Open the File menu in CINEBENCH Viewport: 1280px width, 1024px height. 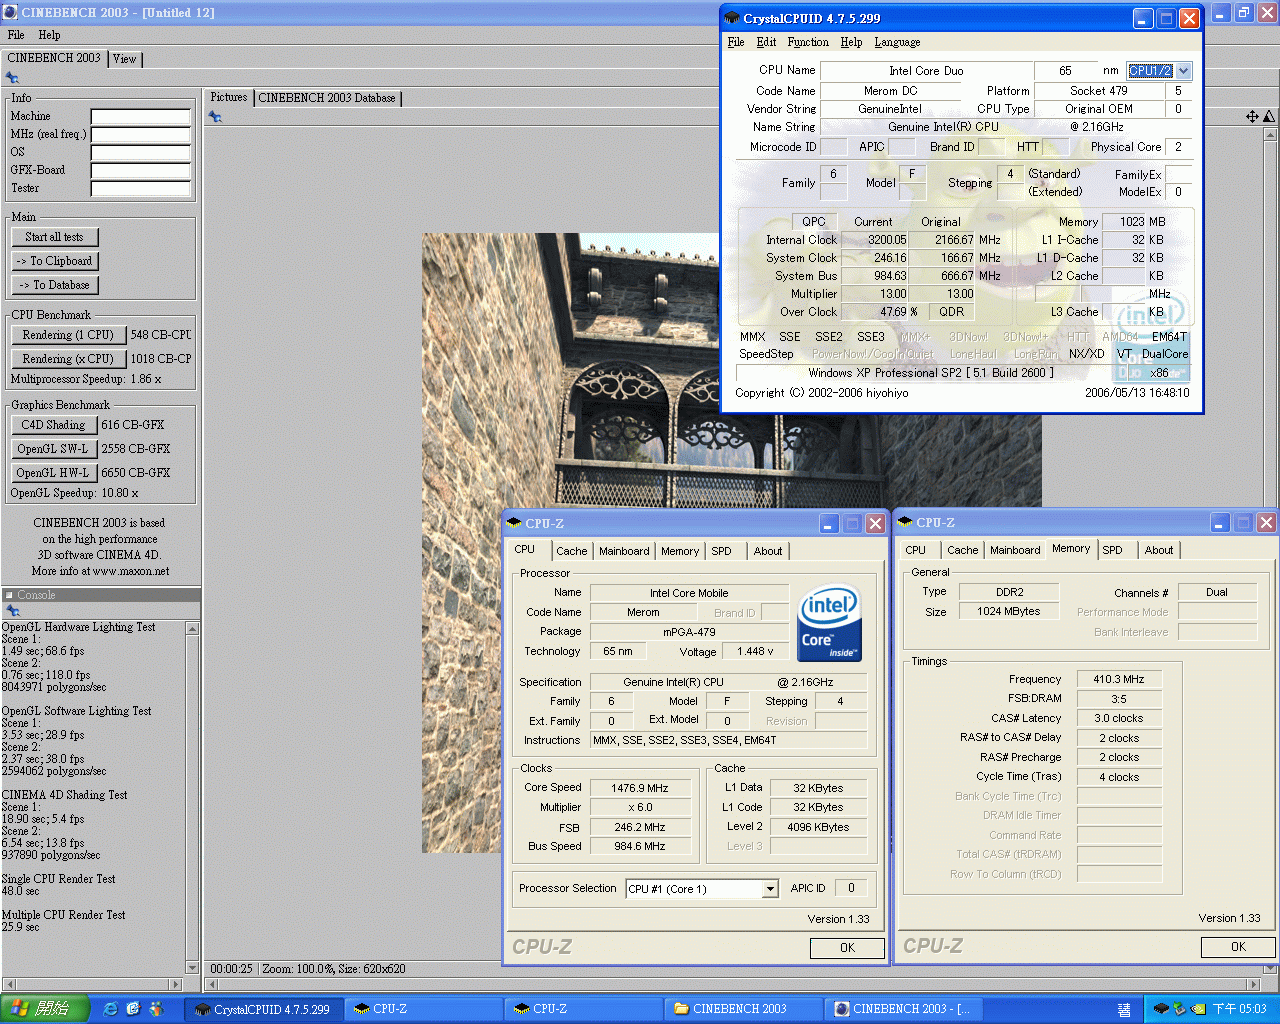16,35
